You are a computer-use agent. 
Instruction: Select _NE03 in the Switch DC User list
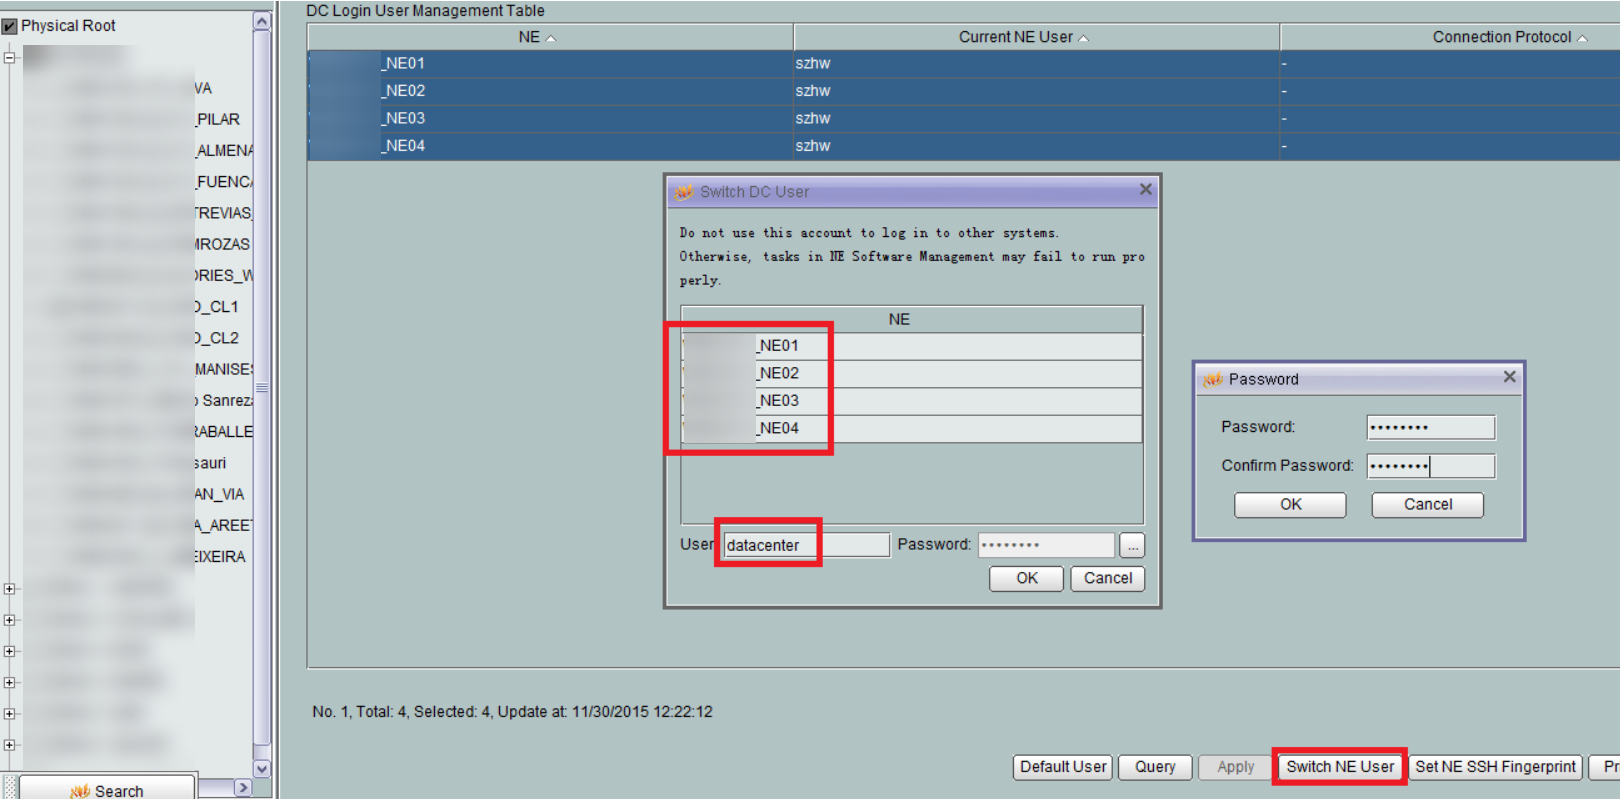[x=911, y=401]
